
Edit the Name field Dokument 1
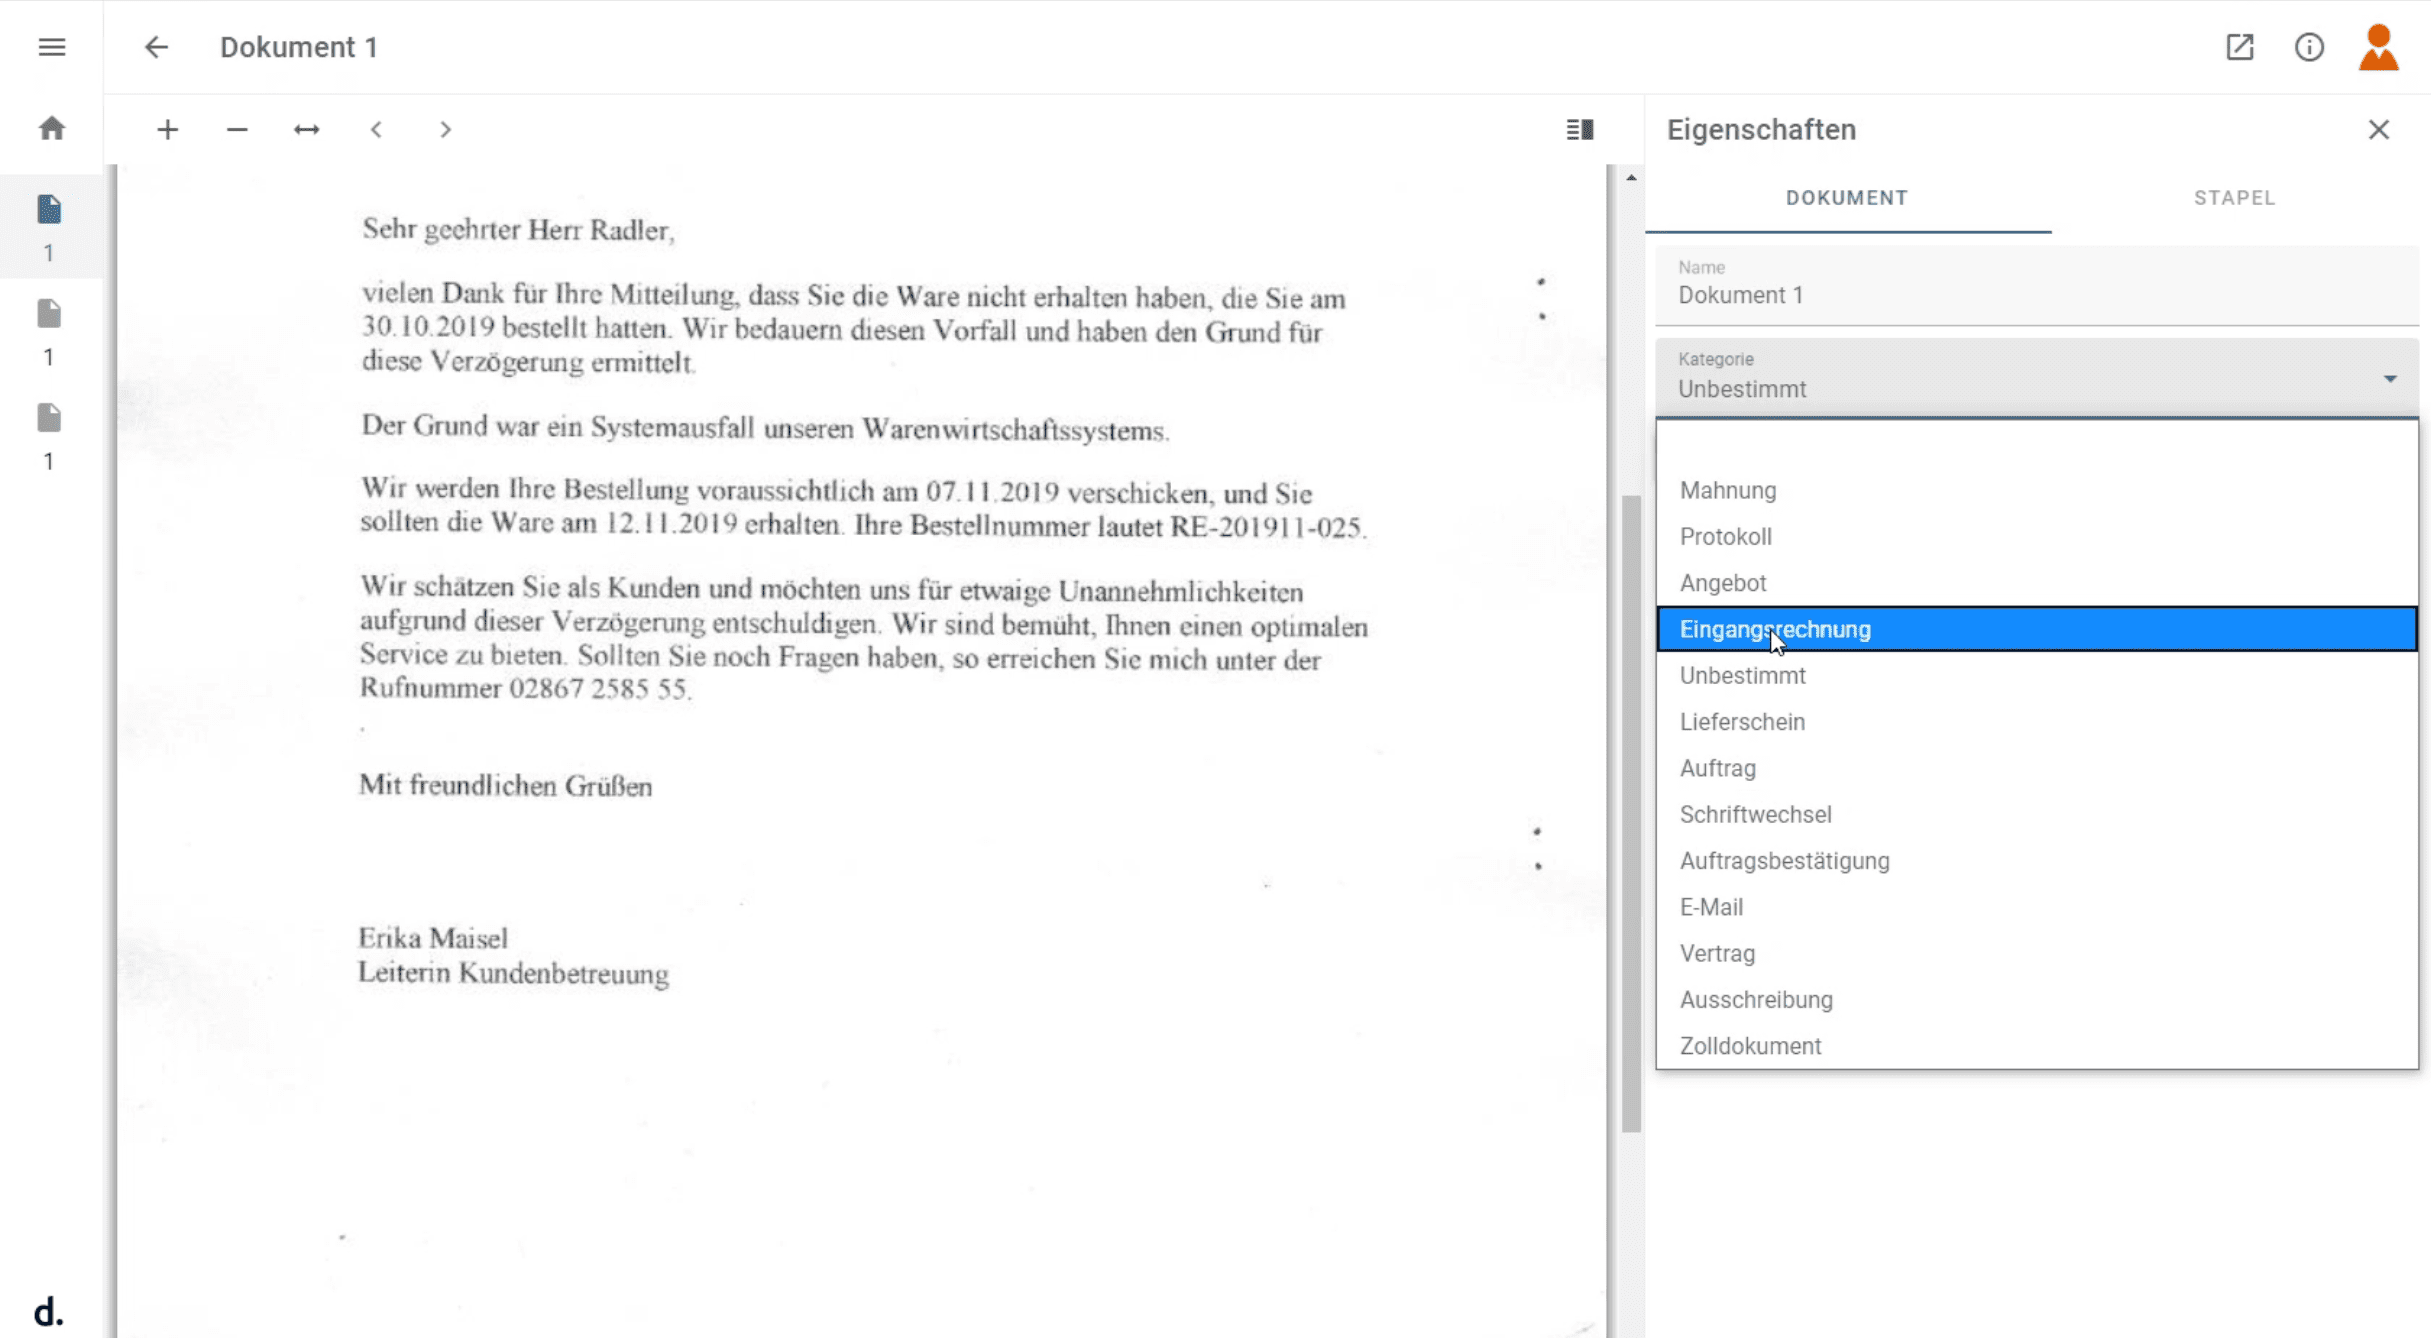pos(2037,286)
